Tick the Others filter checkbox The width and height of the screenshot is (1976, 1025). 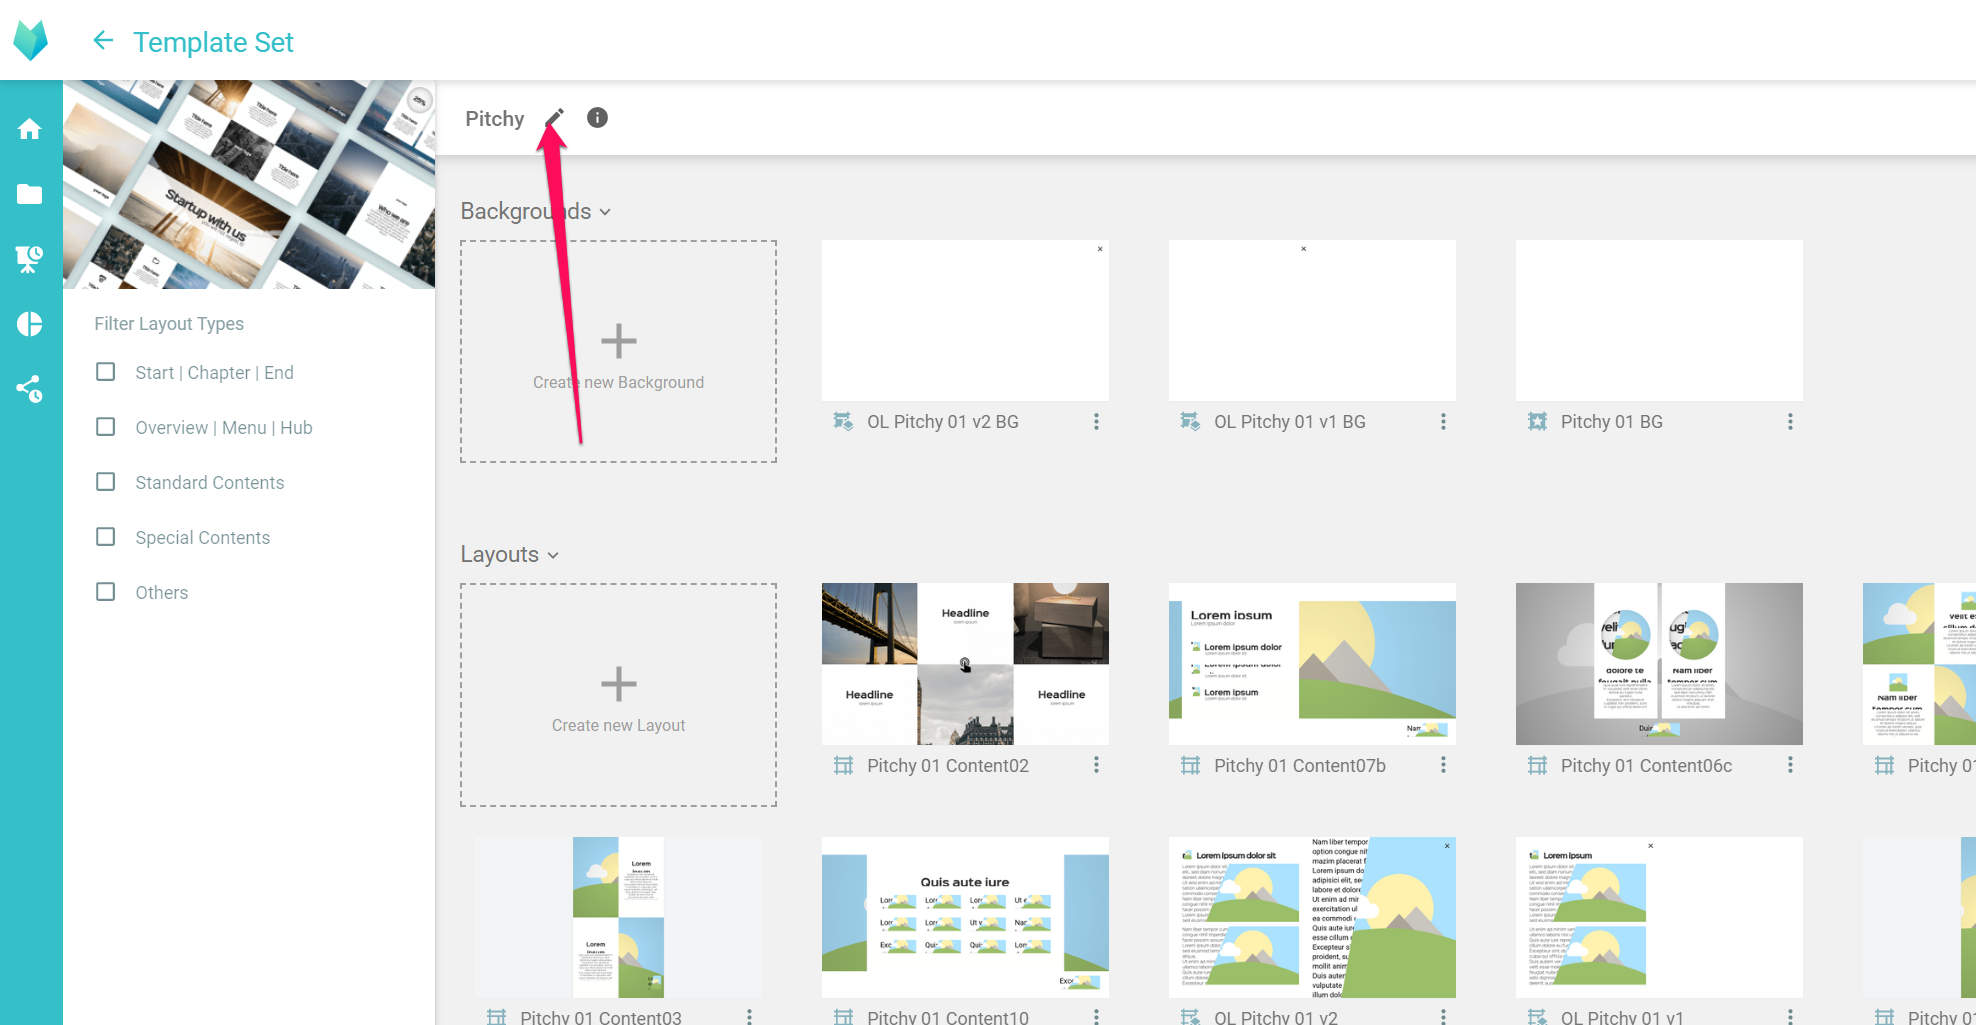tap(105, 592)
